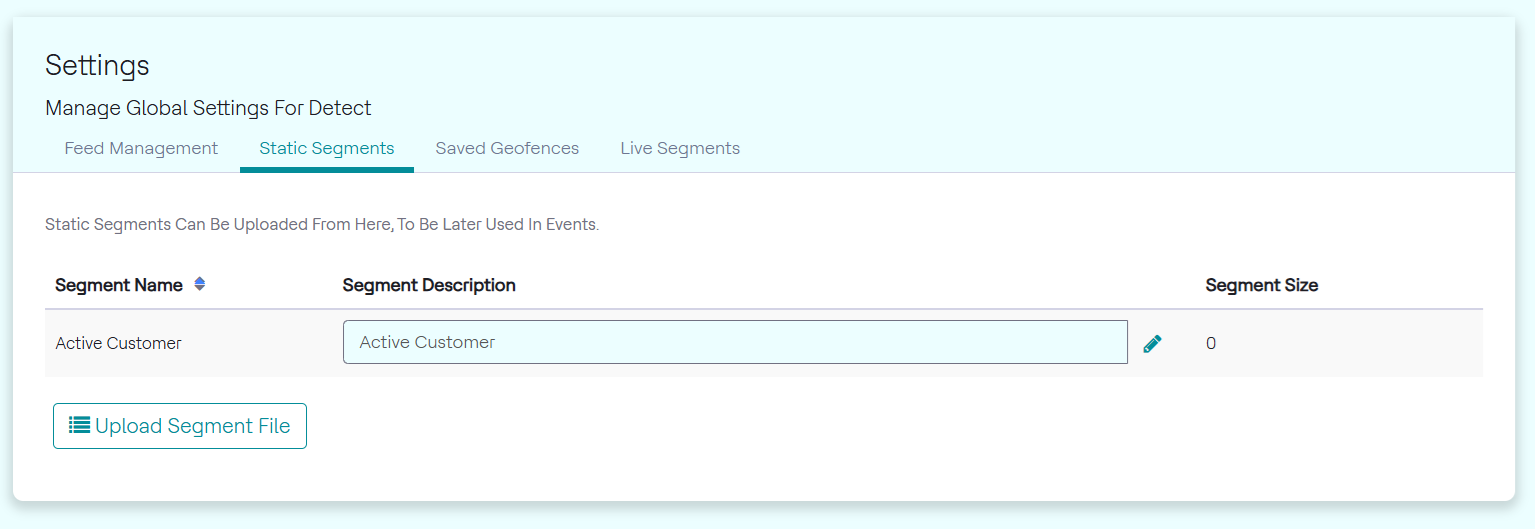Image resolution: width=1535 pixels, height=529 pixels.
Task: Switch to the Saved Geofences tab
Action: (507, 149)
